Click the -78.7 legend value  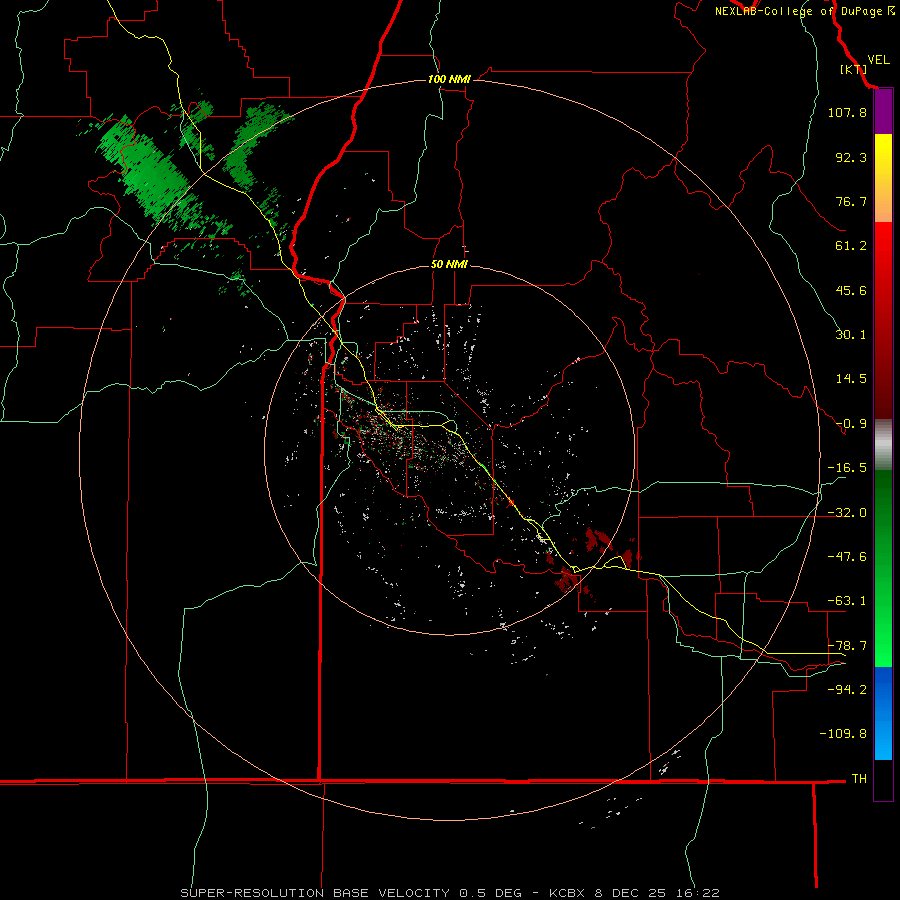tap(847, 646)
